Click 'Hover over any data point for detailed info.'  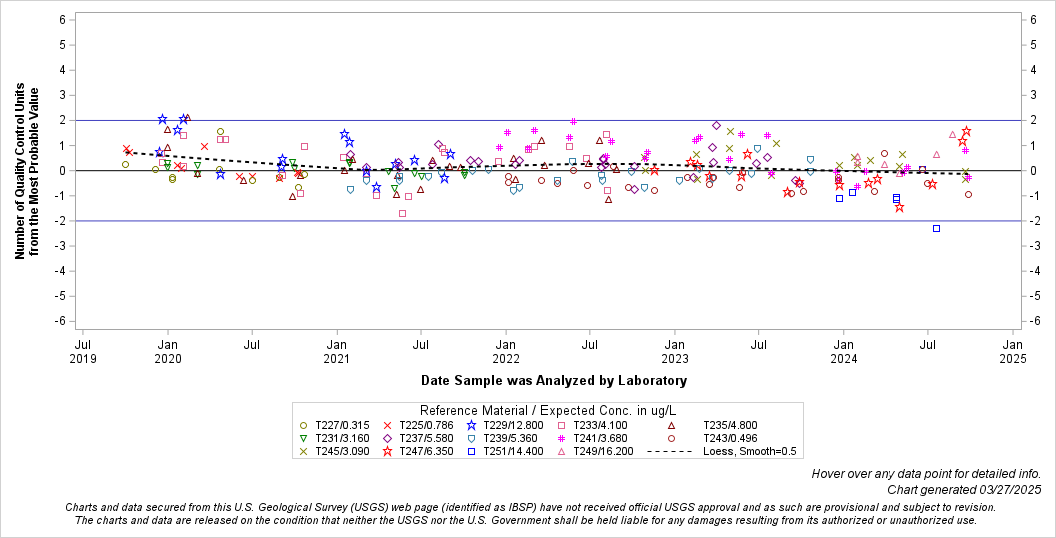click(926, 474)
